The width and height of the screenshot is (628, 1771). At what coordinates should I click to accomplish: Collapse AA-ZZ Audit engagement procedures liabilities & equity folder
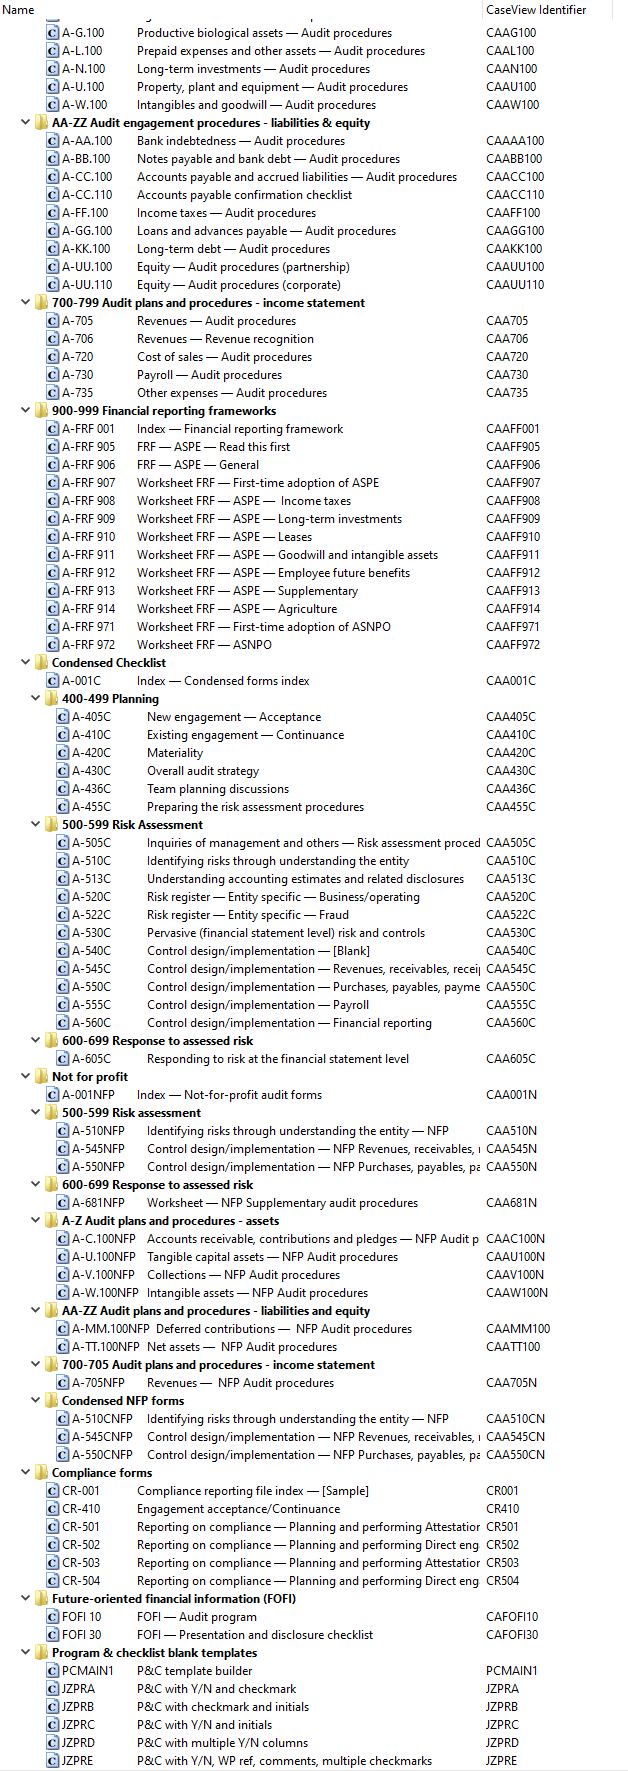coord(26,123)
